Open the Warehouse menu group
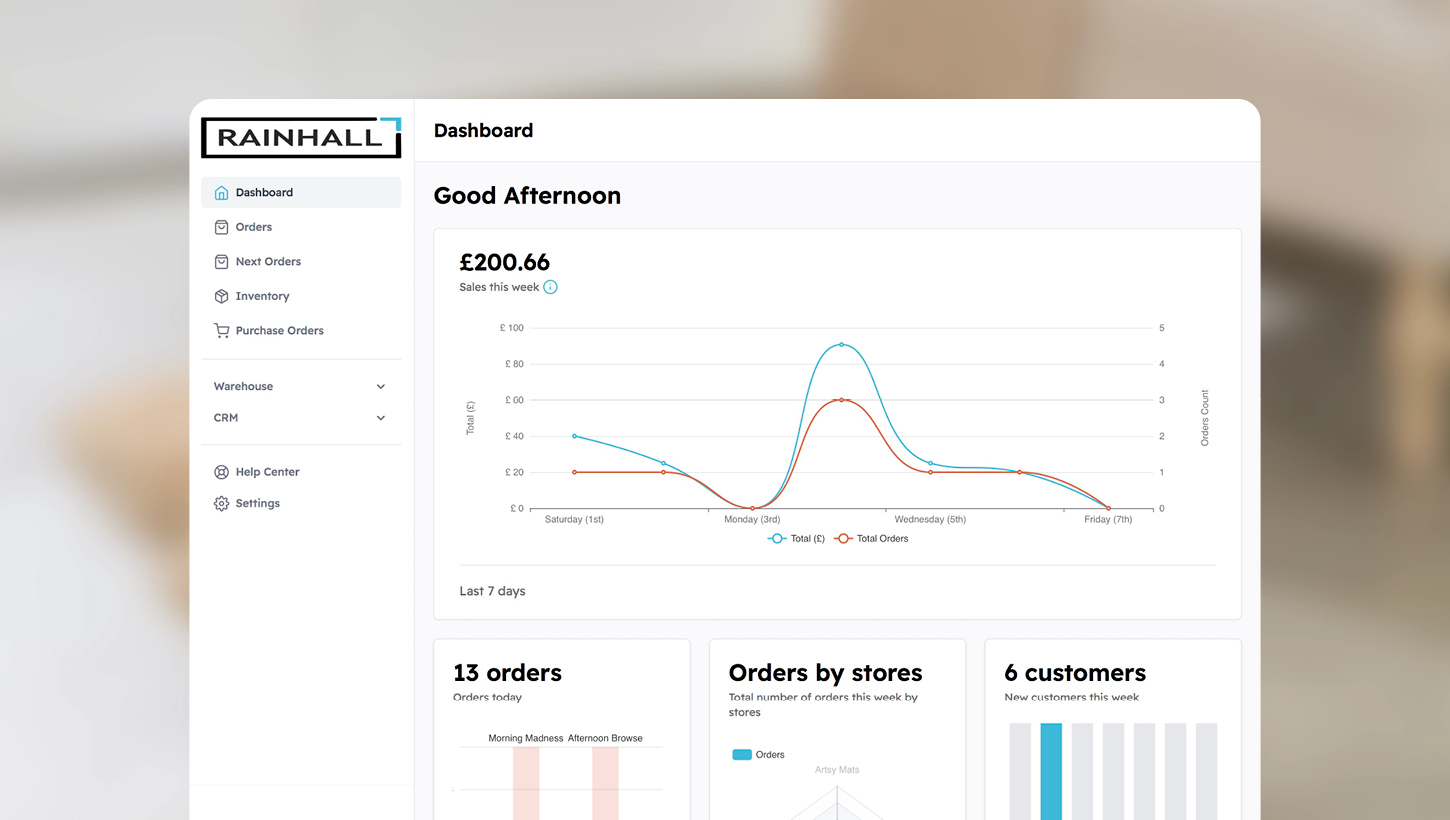The image size is (1450, 820). pyautogui.click(x=243, y=387)
